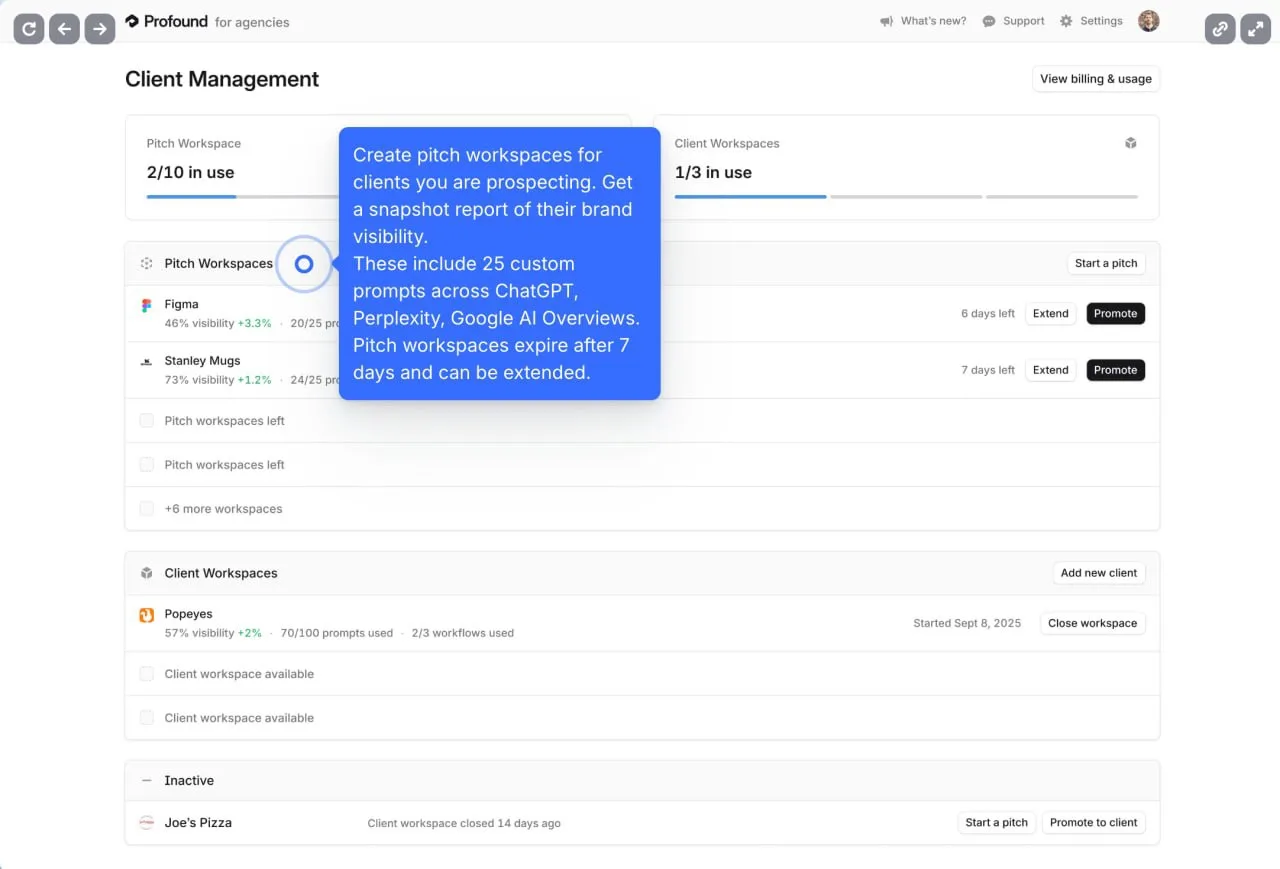This screenshot has width=1280, height=869.
Task: Open Support from the header
Action: tap(1013, 21)
